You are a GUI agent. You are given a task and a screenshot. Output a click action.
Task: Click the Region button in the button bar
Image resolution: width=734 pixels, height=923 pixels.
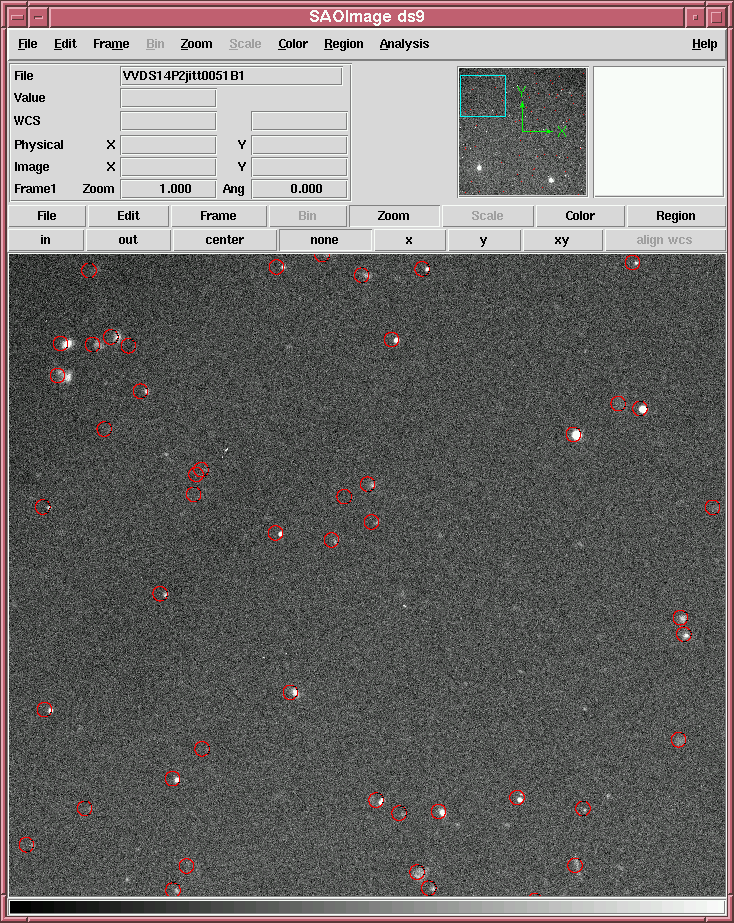click(x=675, y=216)
